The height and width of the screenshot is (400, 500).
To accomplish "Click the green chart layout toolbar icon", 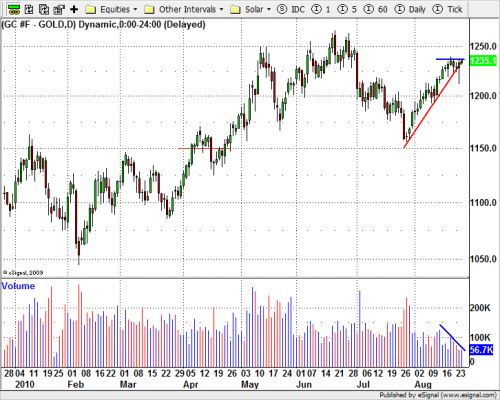I will pyautogui.click(x=14, y=9).
